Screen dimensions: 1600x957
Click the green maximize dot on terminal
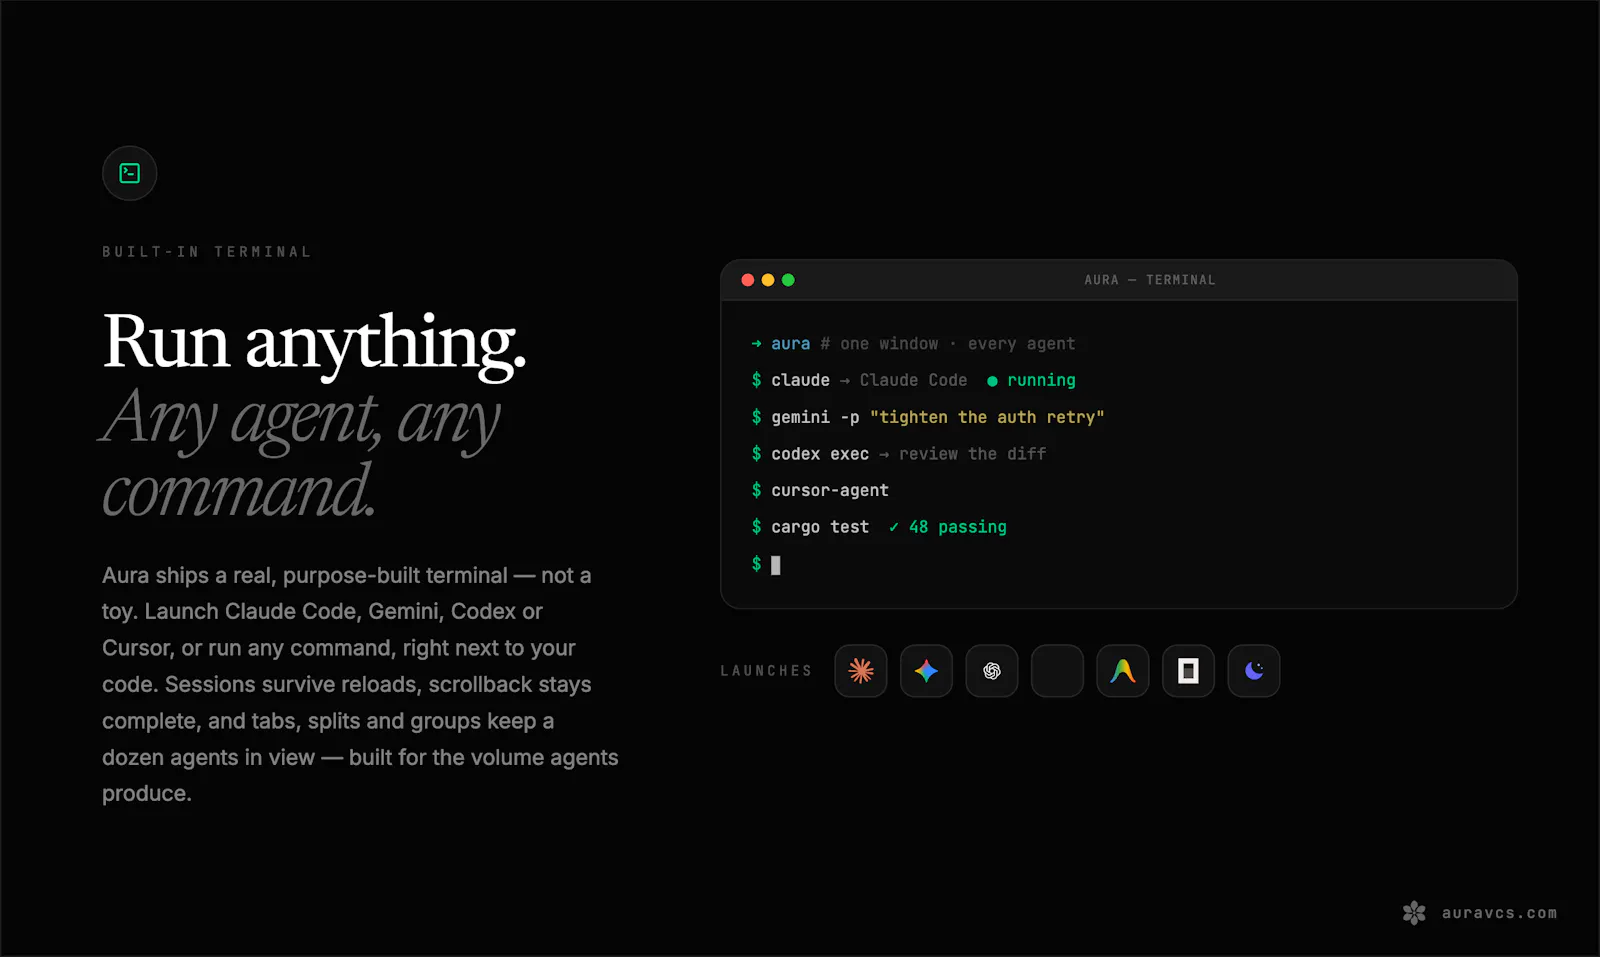click(788, 280)
